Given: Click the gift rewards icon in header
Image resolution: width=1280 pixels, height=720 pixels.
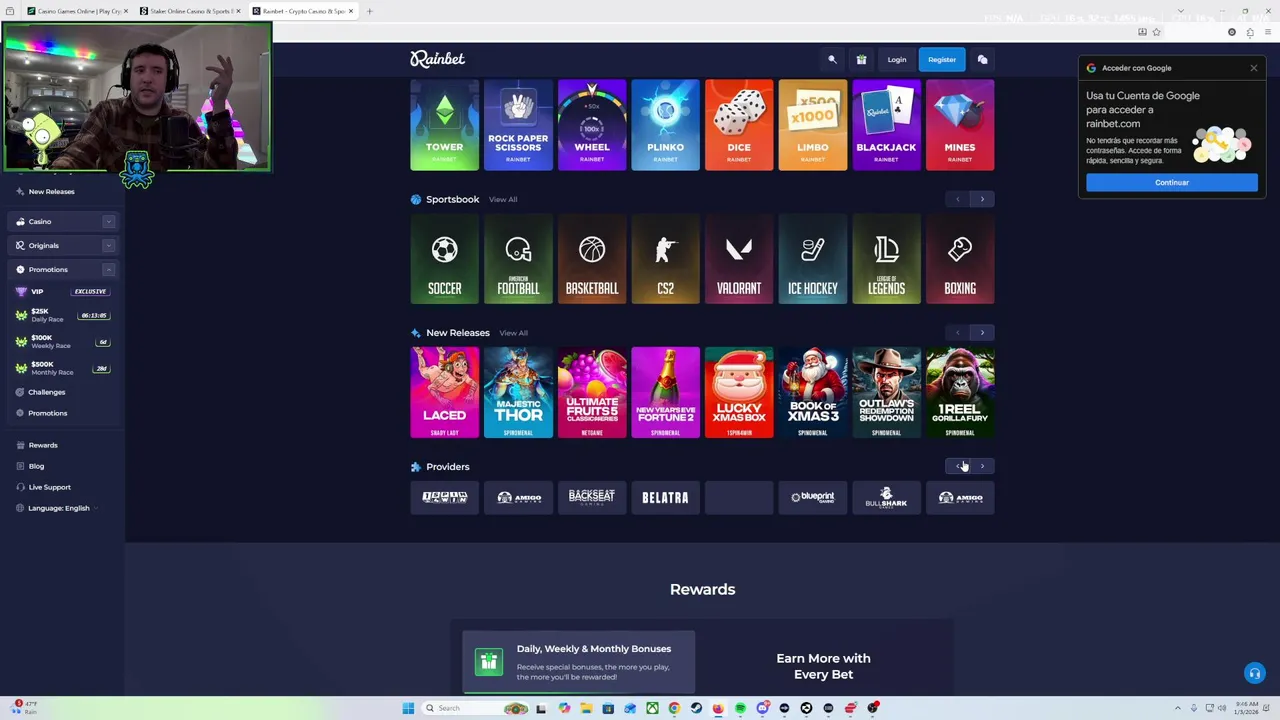Looking at the screenshot, I should point(861,59).
